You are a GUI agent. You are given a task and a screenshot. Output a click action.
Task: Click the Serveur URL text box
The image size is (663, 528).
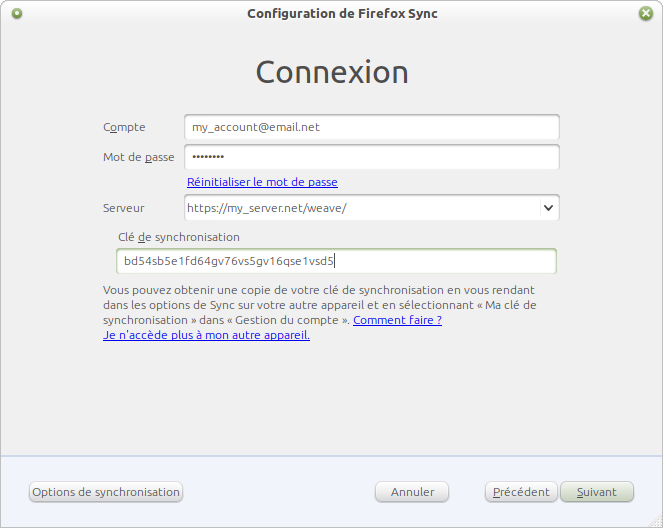(360, 208)
